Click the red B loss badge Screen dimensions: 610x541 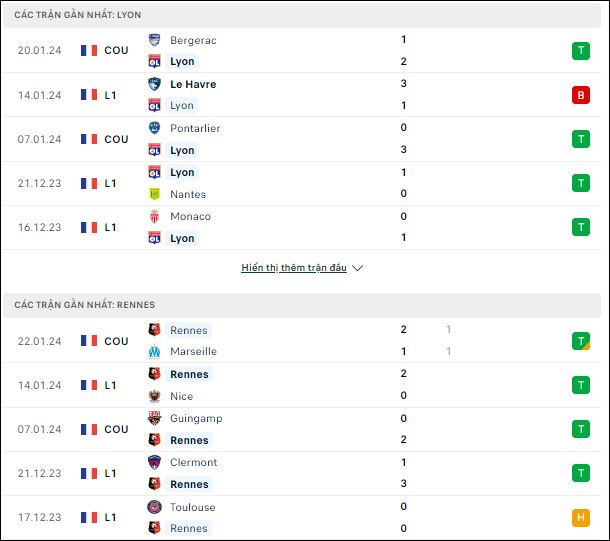pos(580,95)
